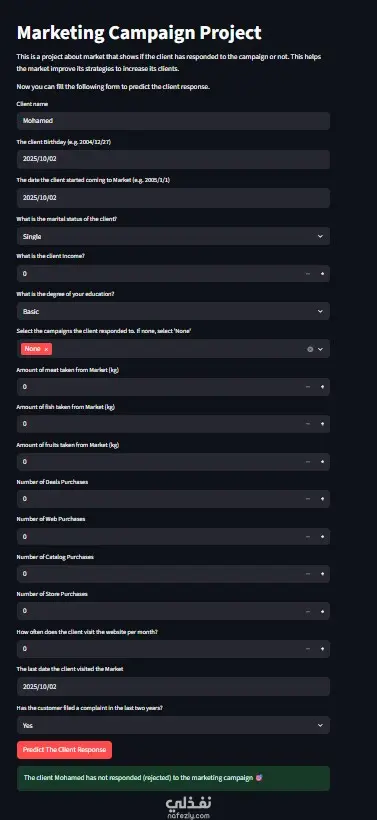Decrease amount of fish with minus
Screen dimensions: 377x820
pos(307,424)
